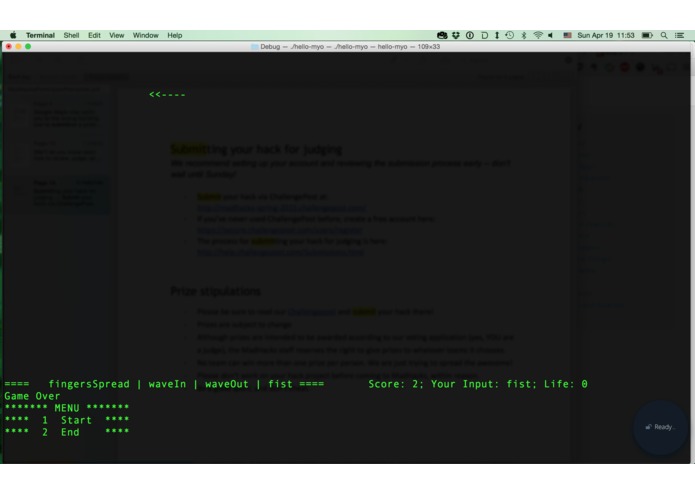Click the Debug folder icon in title bar
Image resolution: width=695 pixels, height=494 pixels.
[254, 47]
